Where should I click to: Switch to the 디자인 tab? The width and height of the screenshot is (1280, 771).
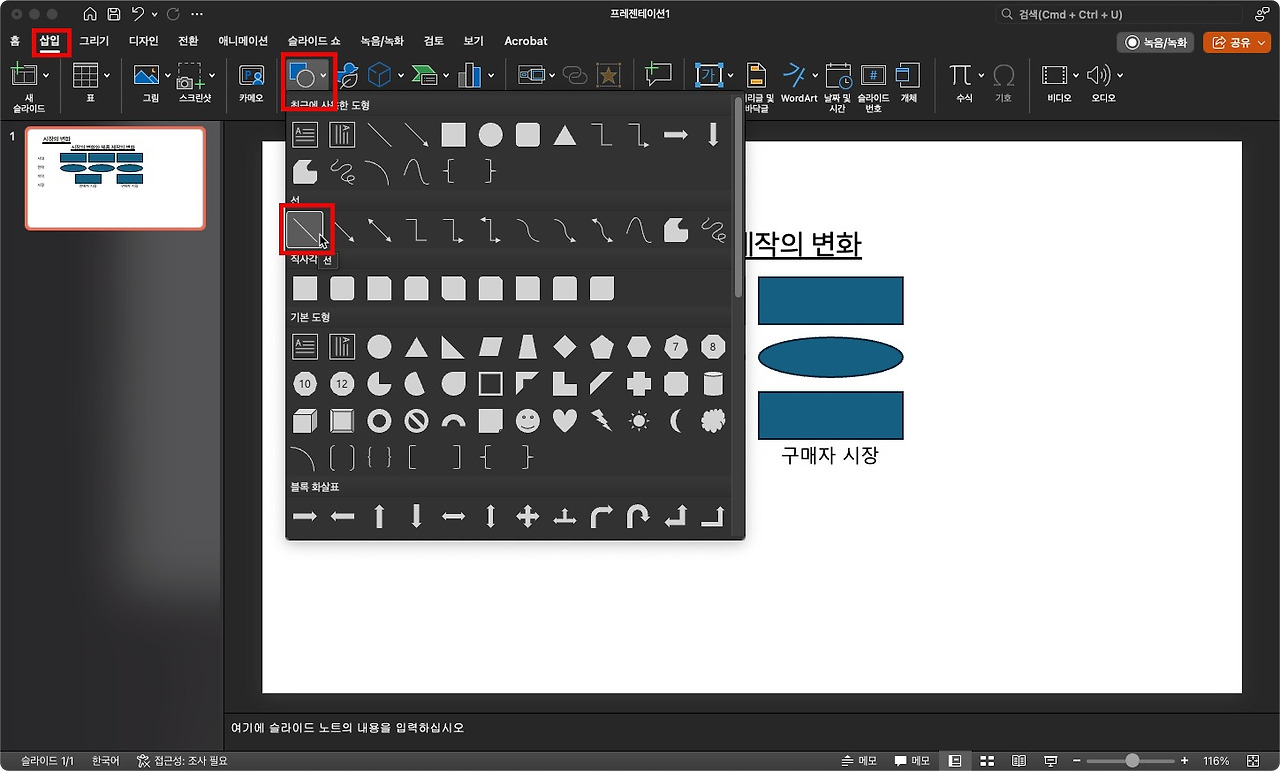(x=144, y=41)
